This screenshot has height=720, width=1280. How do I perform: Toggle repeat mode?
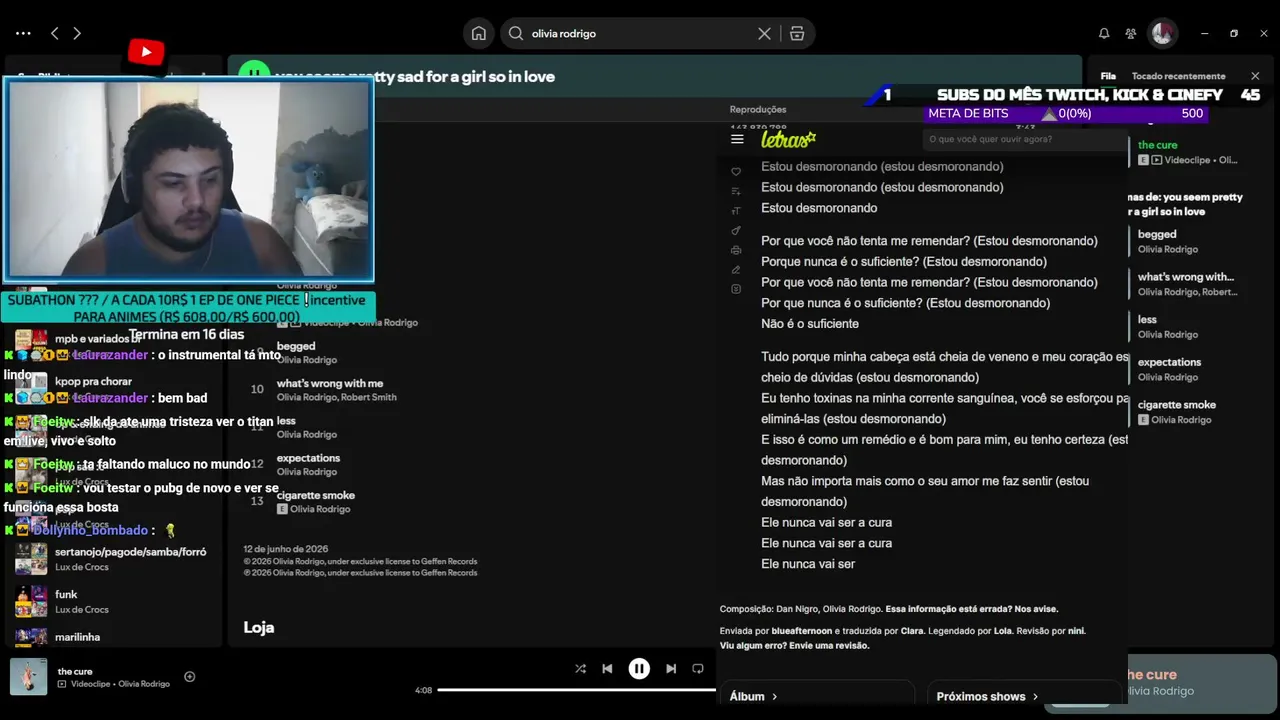tap(698, 669)
